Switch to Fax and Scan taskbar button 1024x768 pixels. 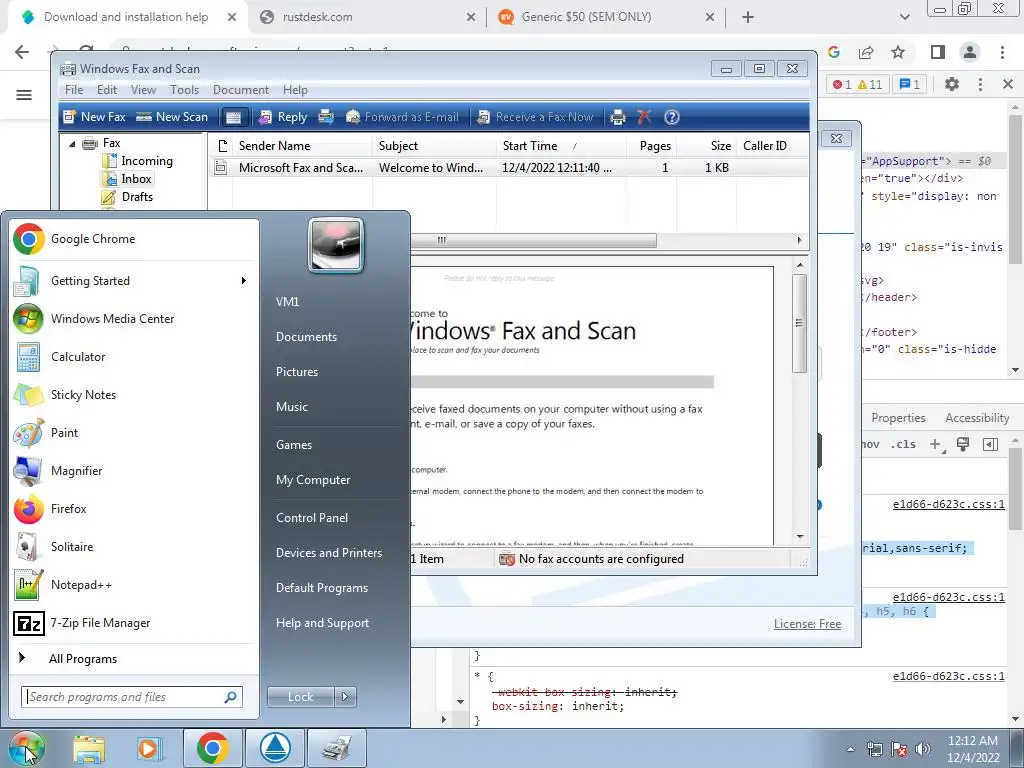tap(336, 748)
